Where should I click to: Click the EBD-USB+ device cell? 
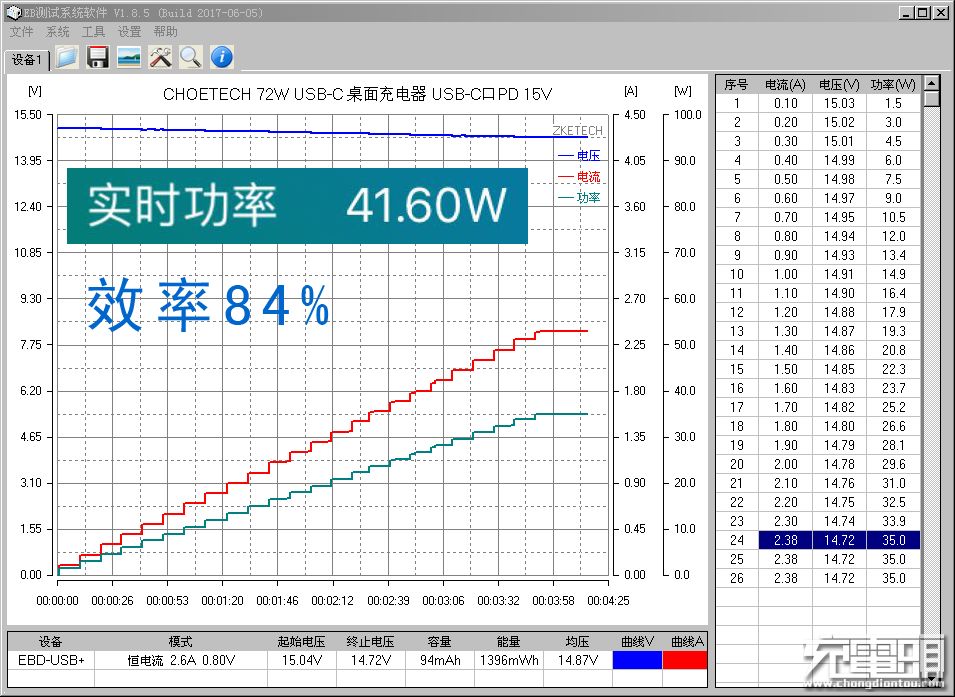51,660
